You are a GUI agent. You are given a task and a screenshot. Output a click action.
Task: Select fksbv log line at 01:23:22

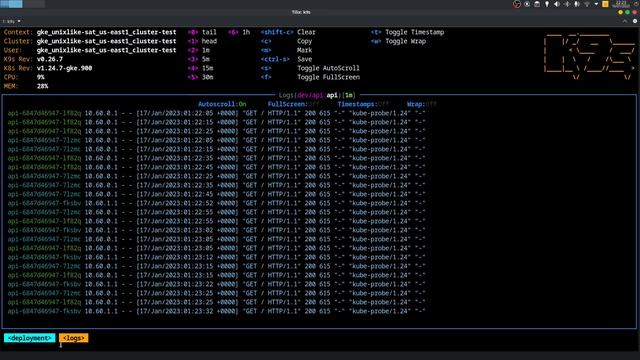point(216,284)
